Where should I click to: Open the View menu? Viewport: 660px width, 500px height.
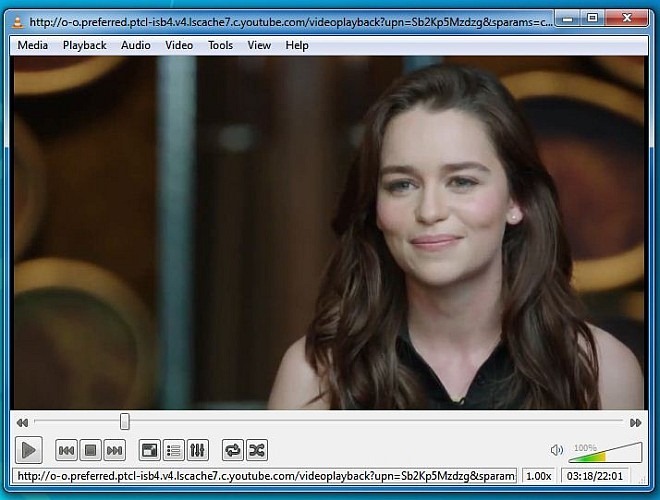(x=259, y=45)
